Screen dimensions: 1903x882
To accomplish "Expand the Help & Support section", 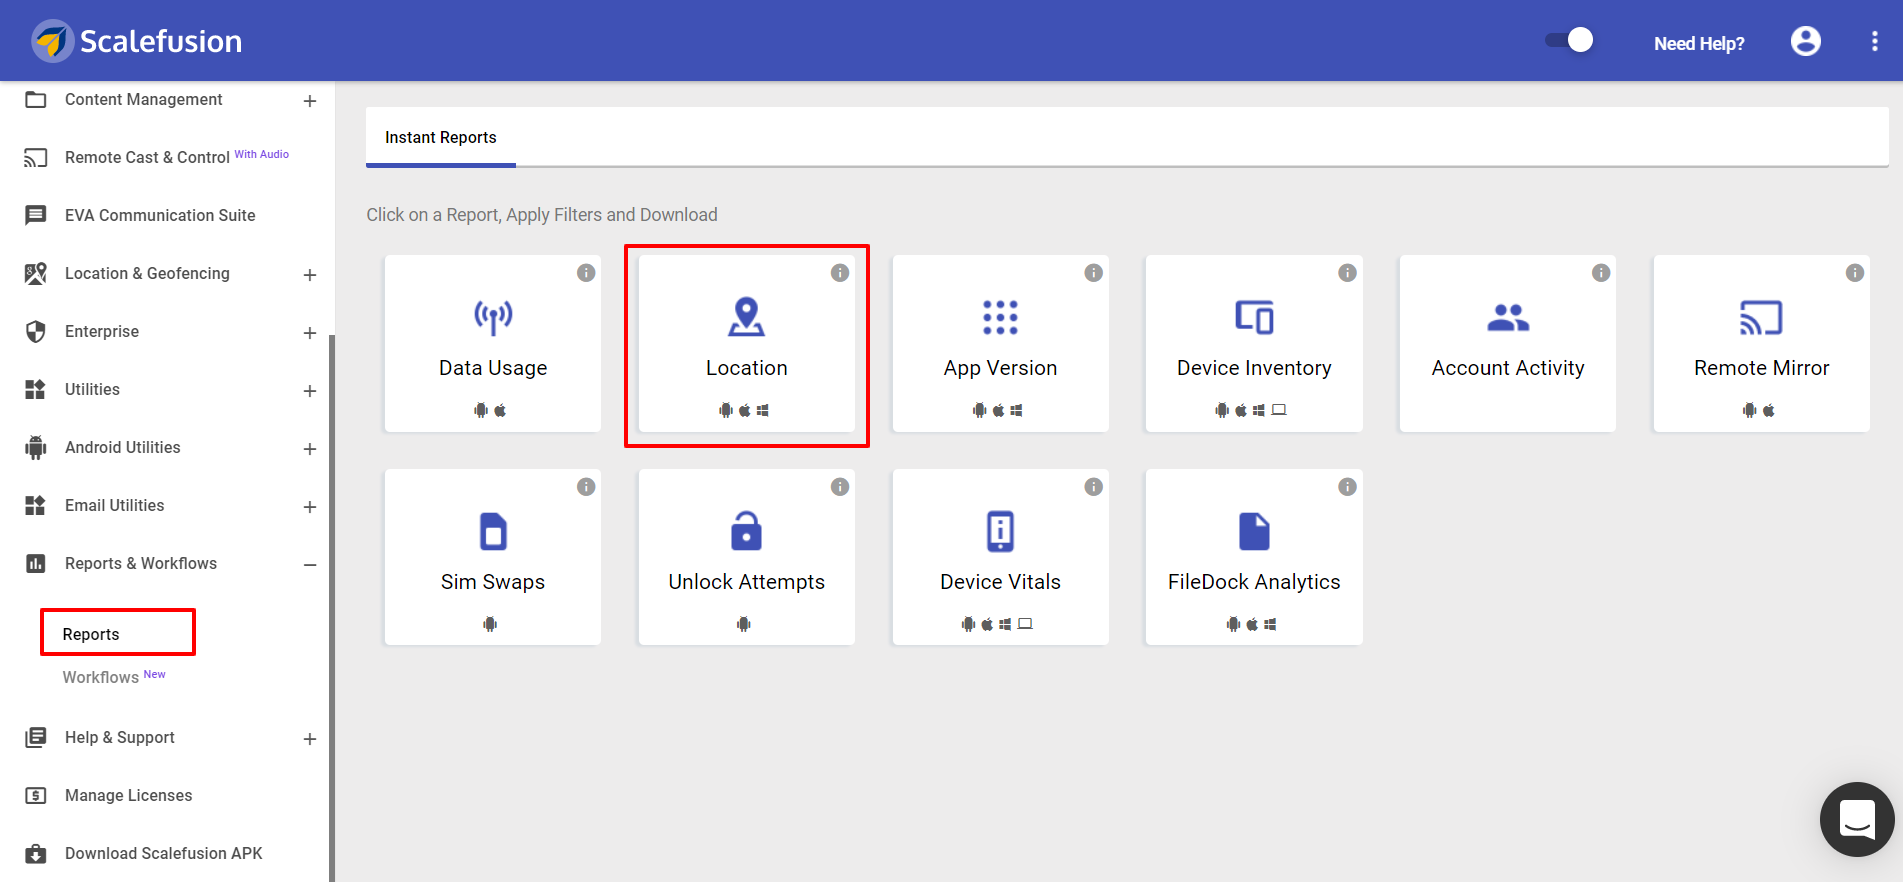I will [310, 739].
